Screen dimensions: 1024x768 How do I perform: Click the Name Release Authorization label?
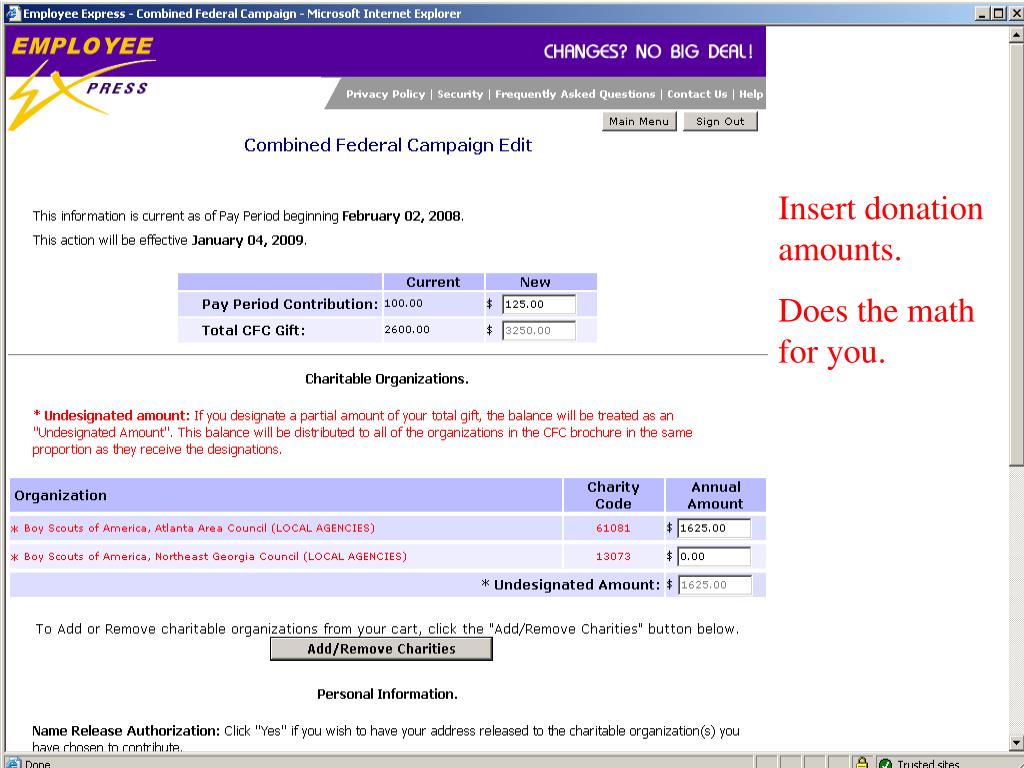coord(126,731)
